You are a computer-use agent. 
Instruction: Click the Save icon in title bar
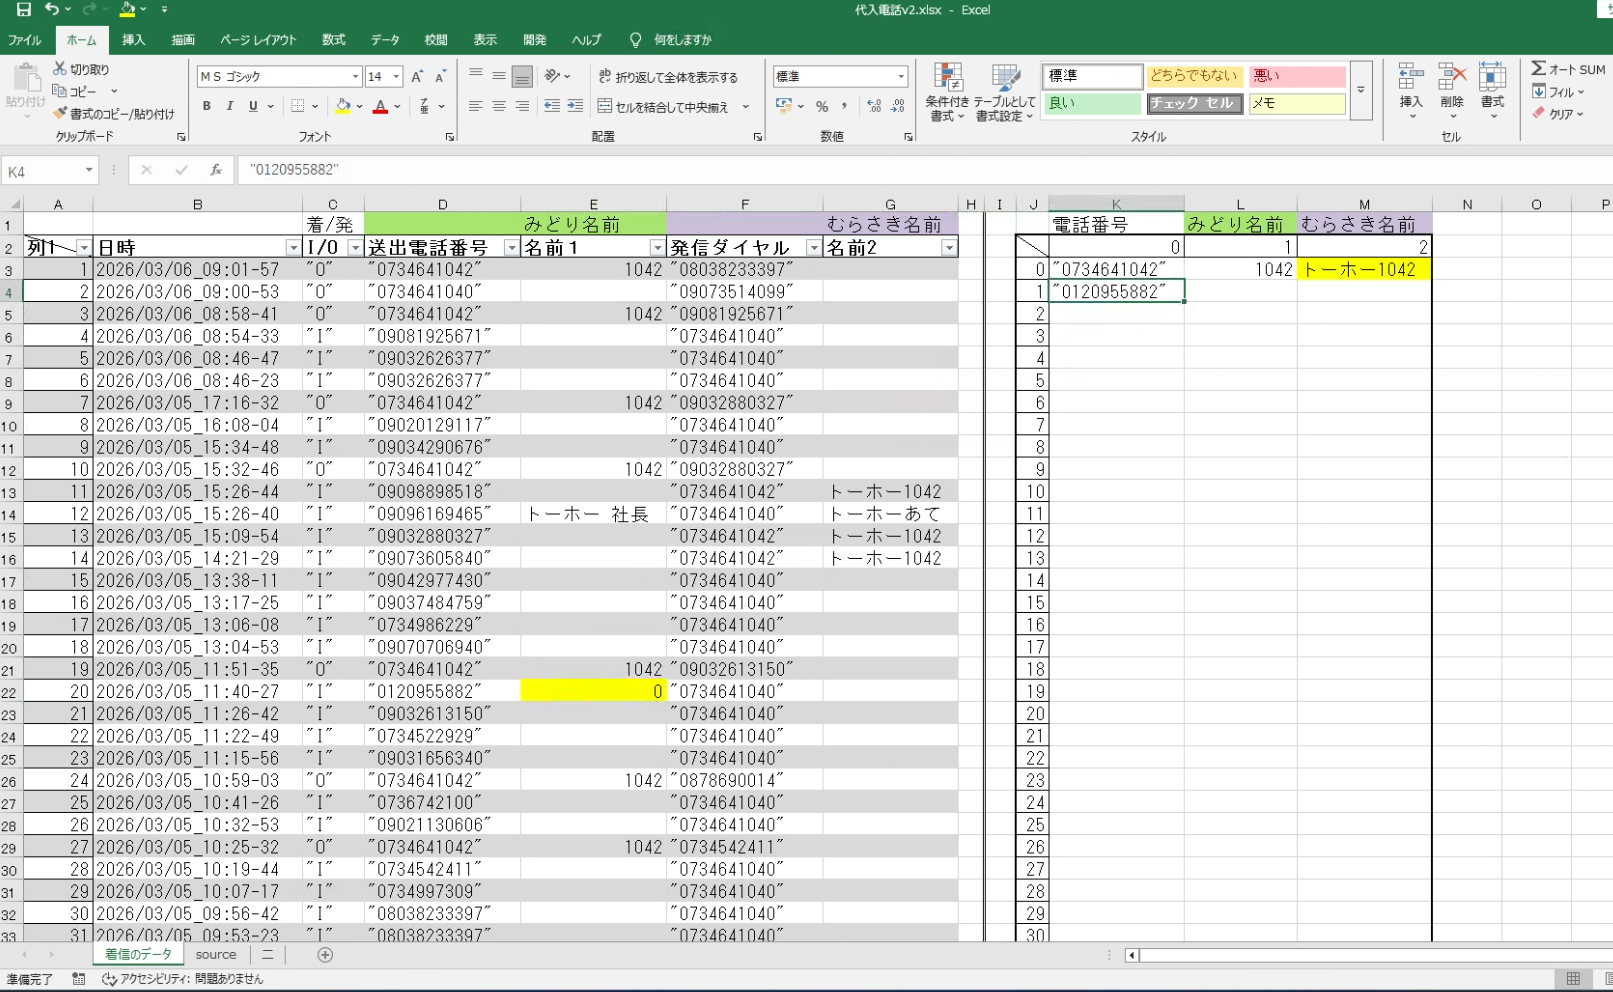[x=23, y=10]
